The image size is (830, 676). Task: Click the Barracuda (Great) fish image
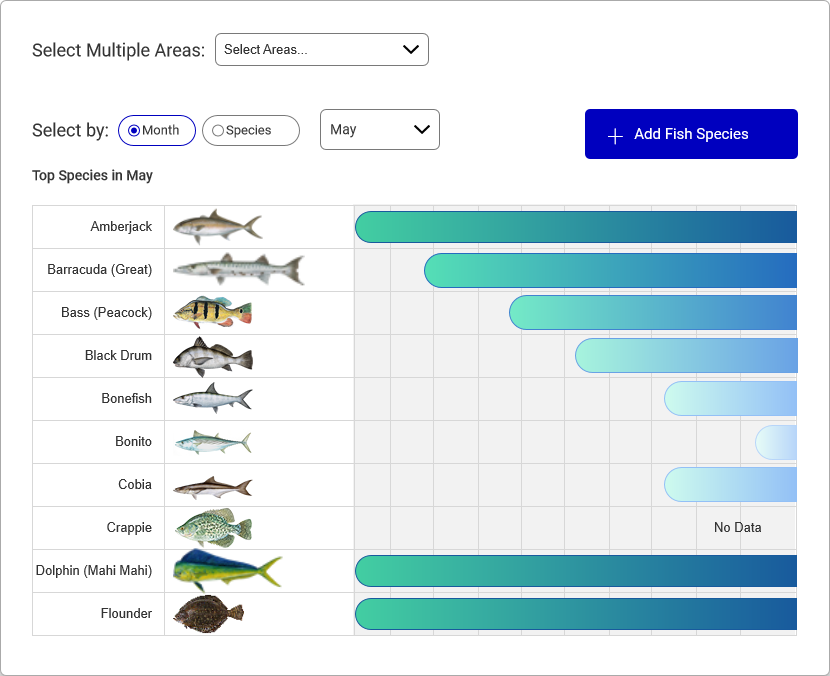237,269
